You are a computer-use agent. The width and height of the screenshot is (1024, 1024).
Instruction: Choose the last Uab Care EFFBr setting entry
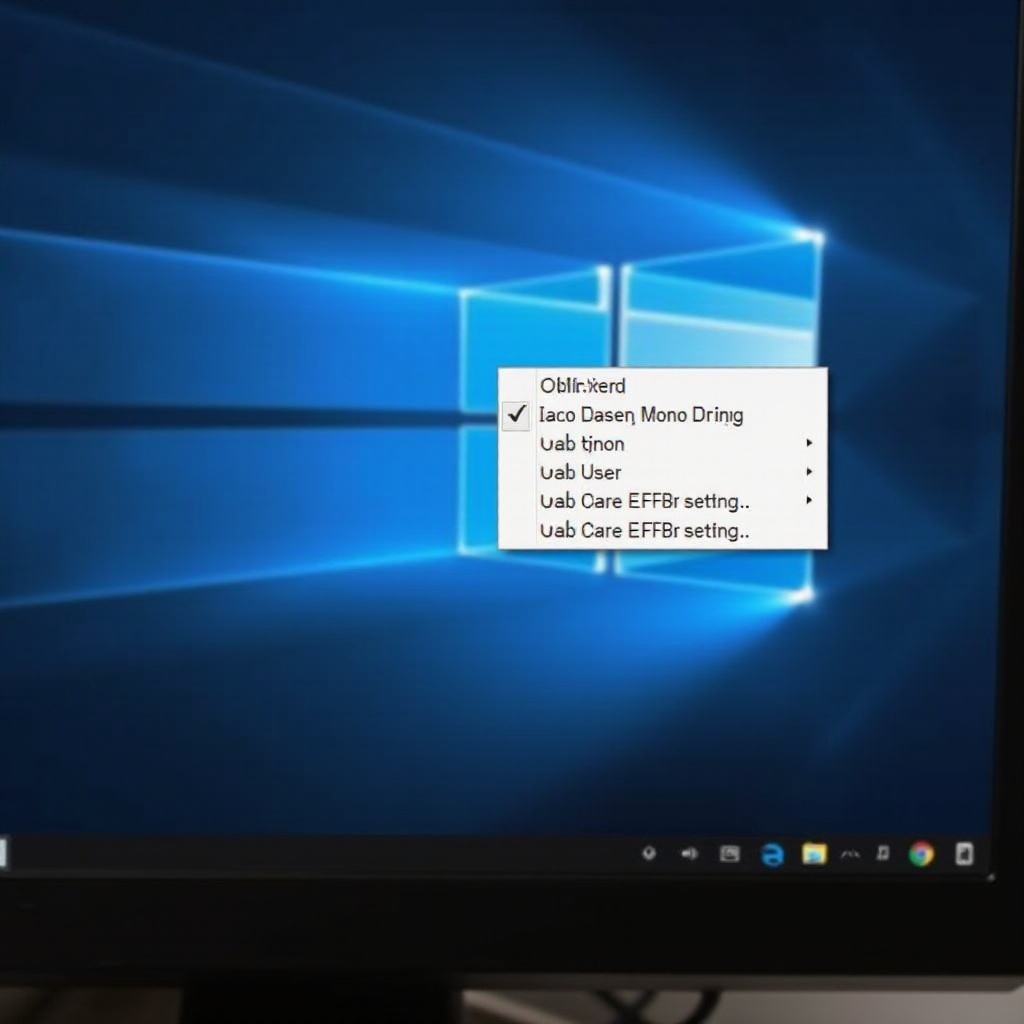click(x=644, y=531)
